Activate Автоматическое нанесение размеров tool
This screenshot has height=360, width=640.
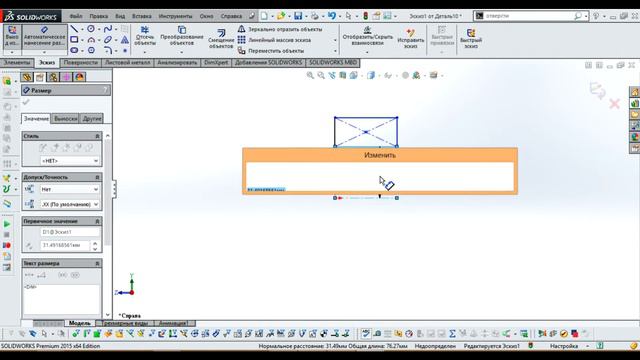coord(44,37)
